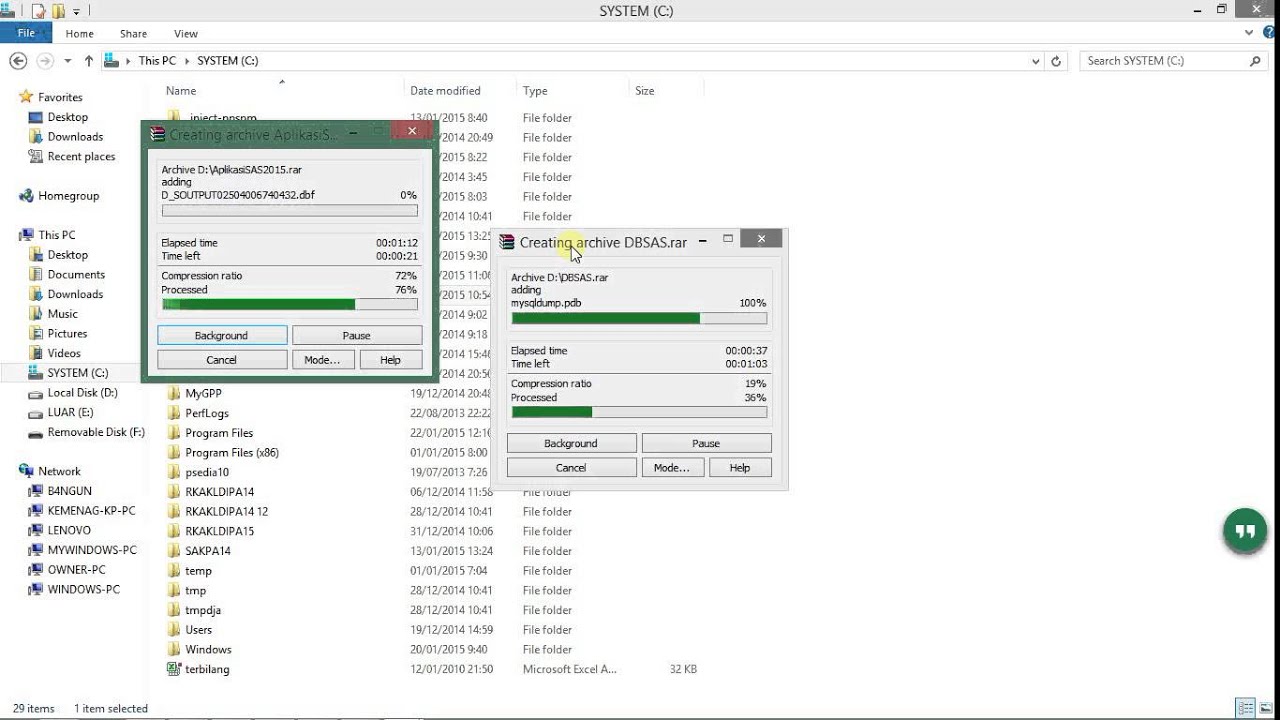Open the File menu tab
This screenshot has width=1280, height=720.
(26, 33)
